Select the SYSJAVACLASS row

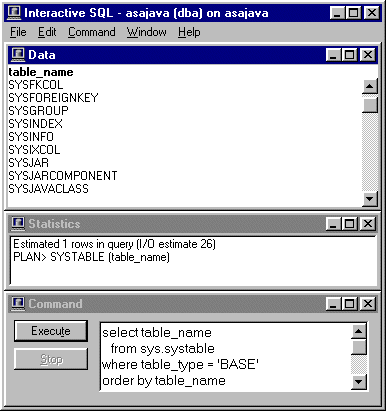(x=49, y=189)
